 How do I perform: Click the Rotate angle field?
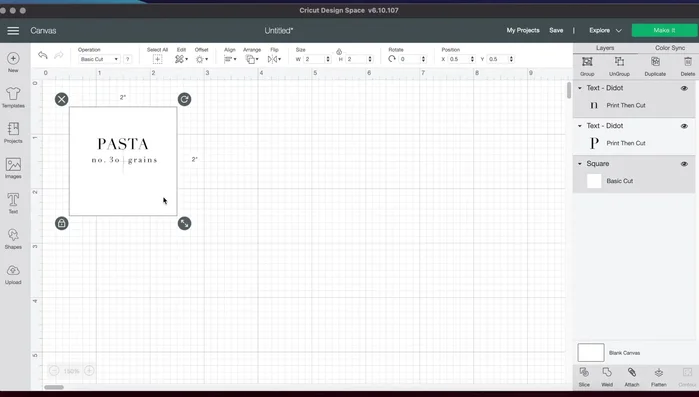[x=409, y=59]
